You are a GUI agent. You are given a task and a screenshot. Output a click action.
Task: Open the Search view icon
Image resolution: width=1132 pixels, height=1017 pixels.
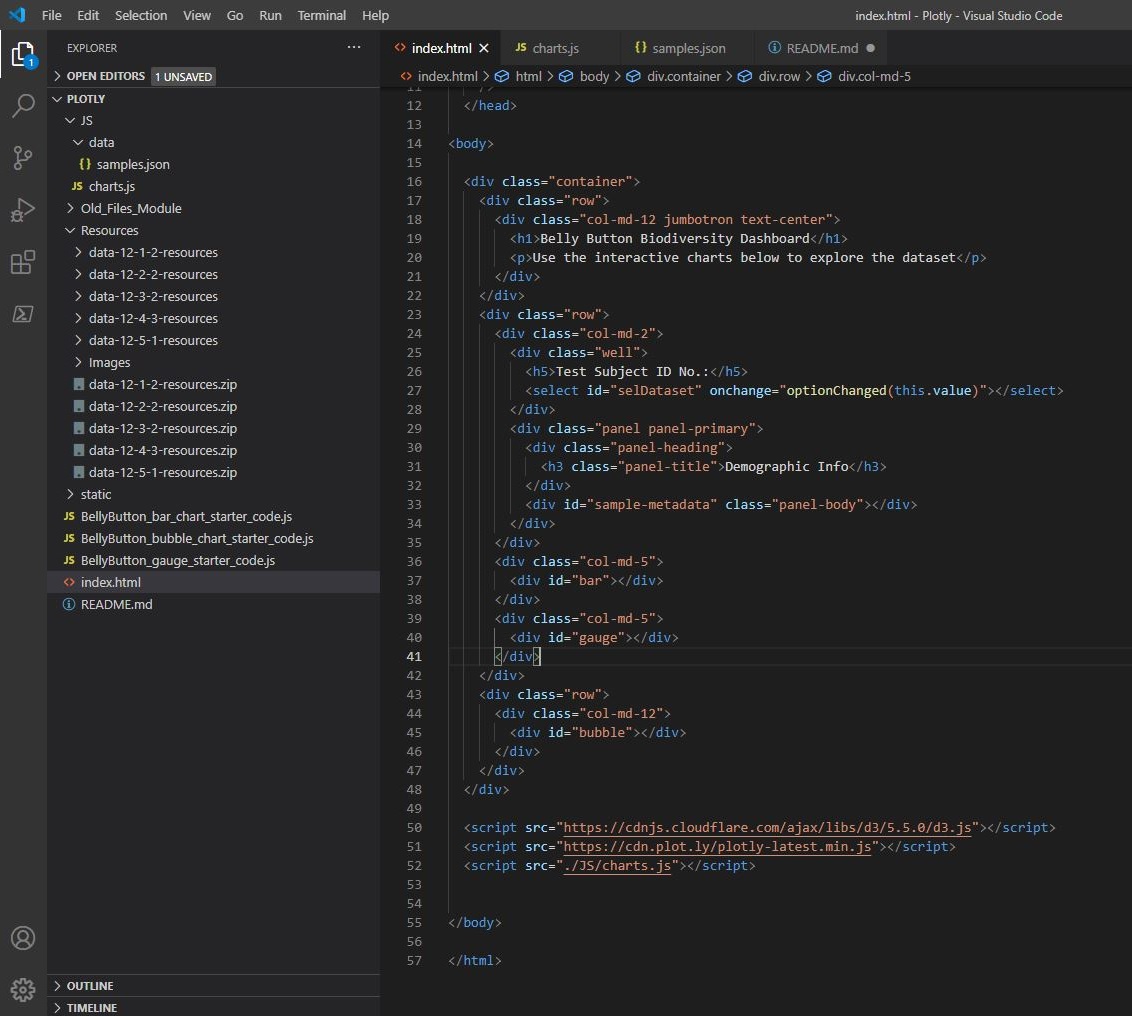click(23, 106)
